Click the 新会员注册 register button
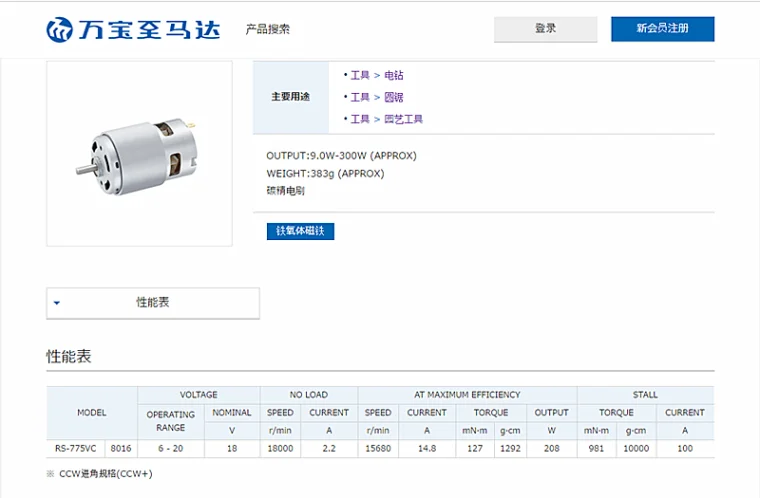The height and width of the screenshot is (498, 760). [x=662, y=29]
